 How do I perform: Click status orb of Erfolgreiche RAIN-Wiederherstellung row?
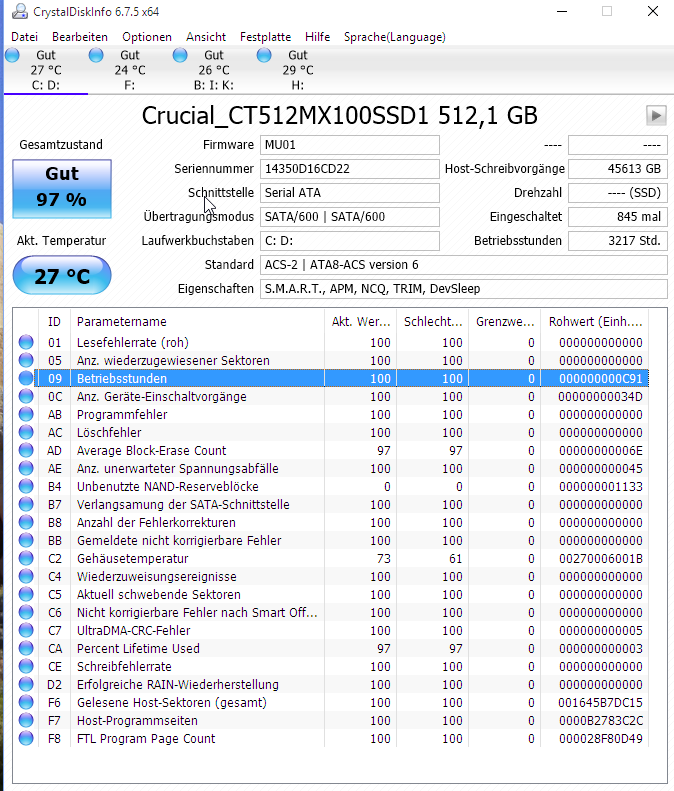26,685
